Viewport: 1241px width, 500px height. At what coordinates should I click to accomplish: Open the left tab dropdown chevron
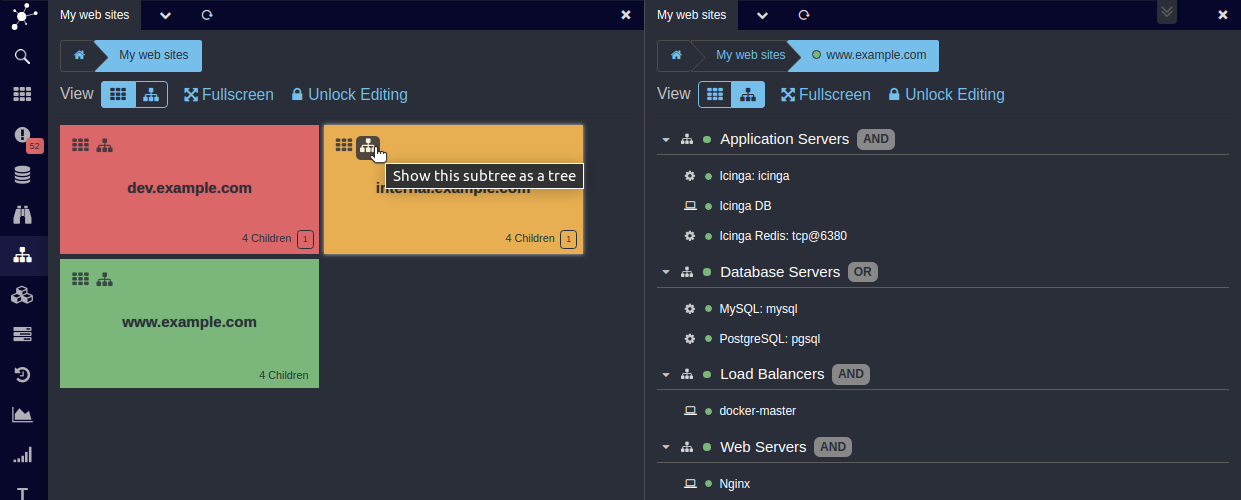click(x=165, y=15)
